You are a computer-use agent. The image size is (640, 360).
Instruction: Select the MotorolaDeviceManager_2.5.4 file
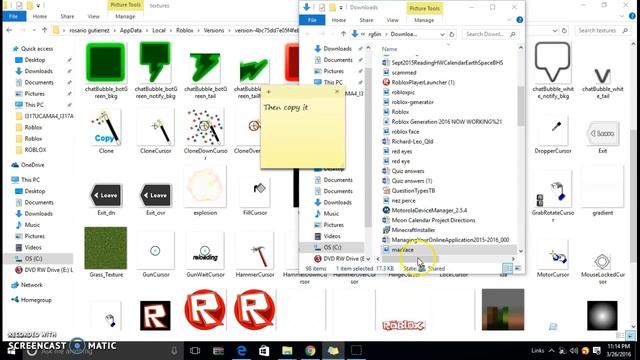(x=429, y=210)
